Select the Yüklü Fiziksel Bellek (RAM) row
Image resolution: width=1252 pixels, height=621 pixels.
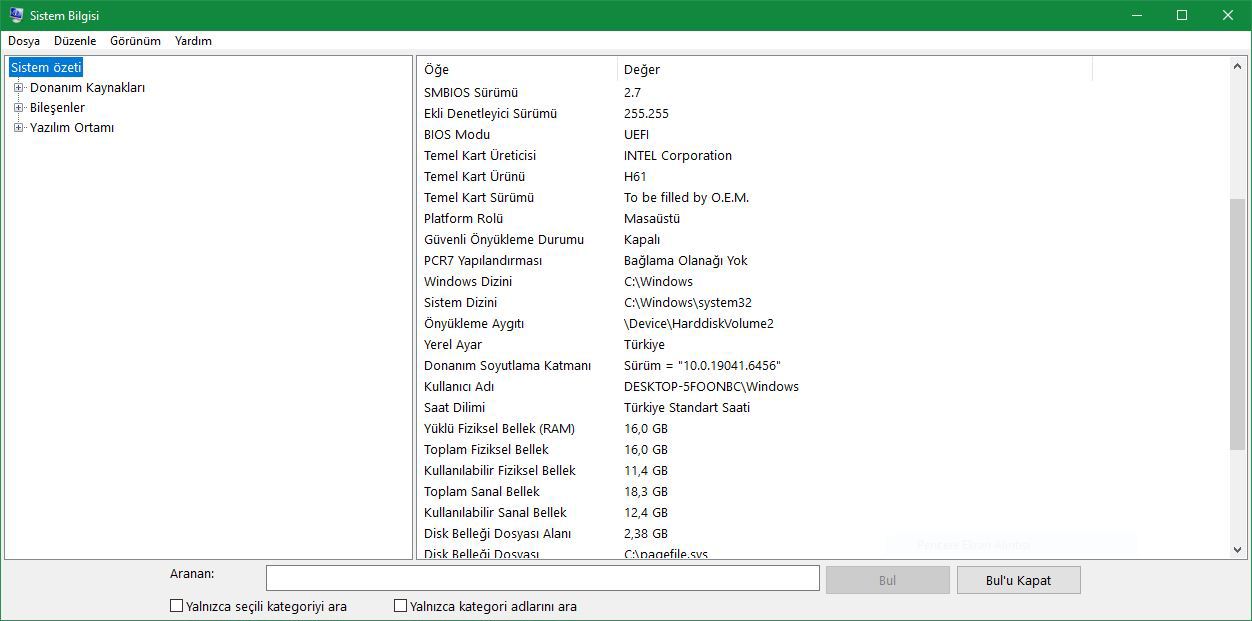tap(823, 429)
